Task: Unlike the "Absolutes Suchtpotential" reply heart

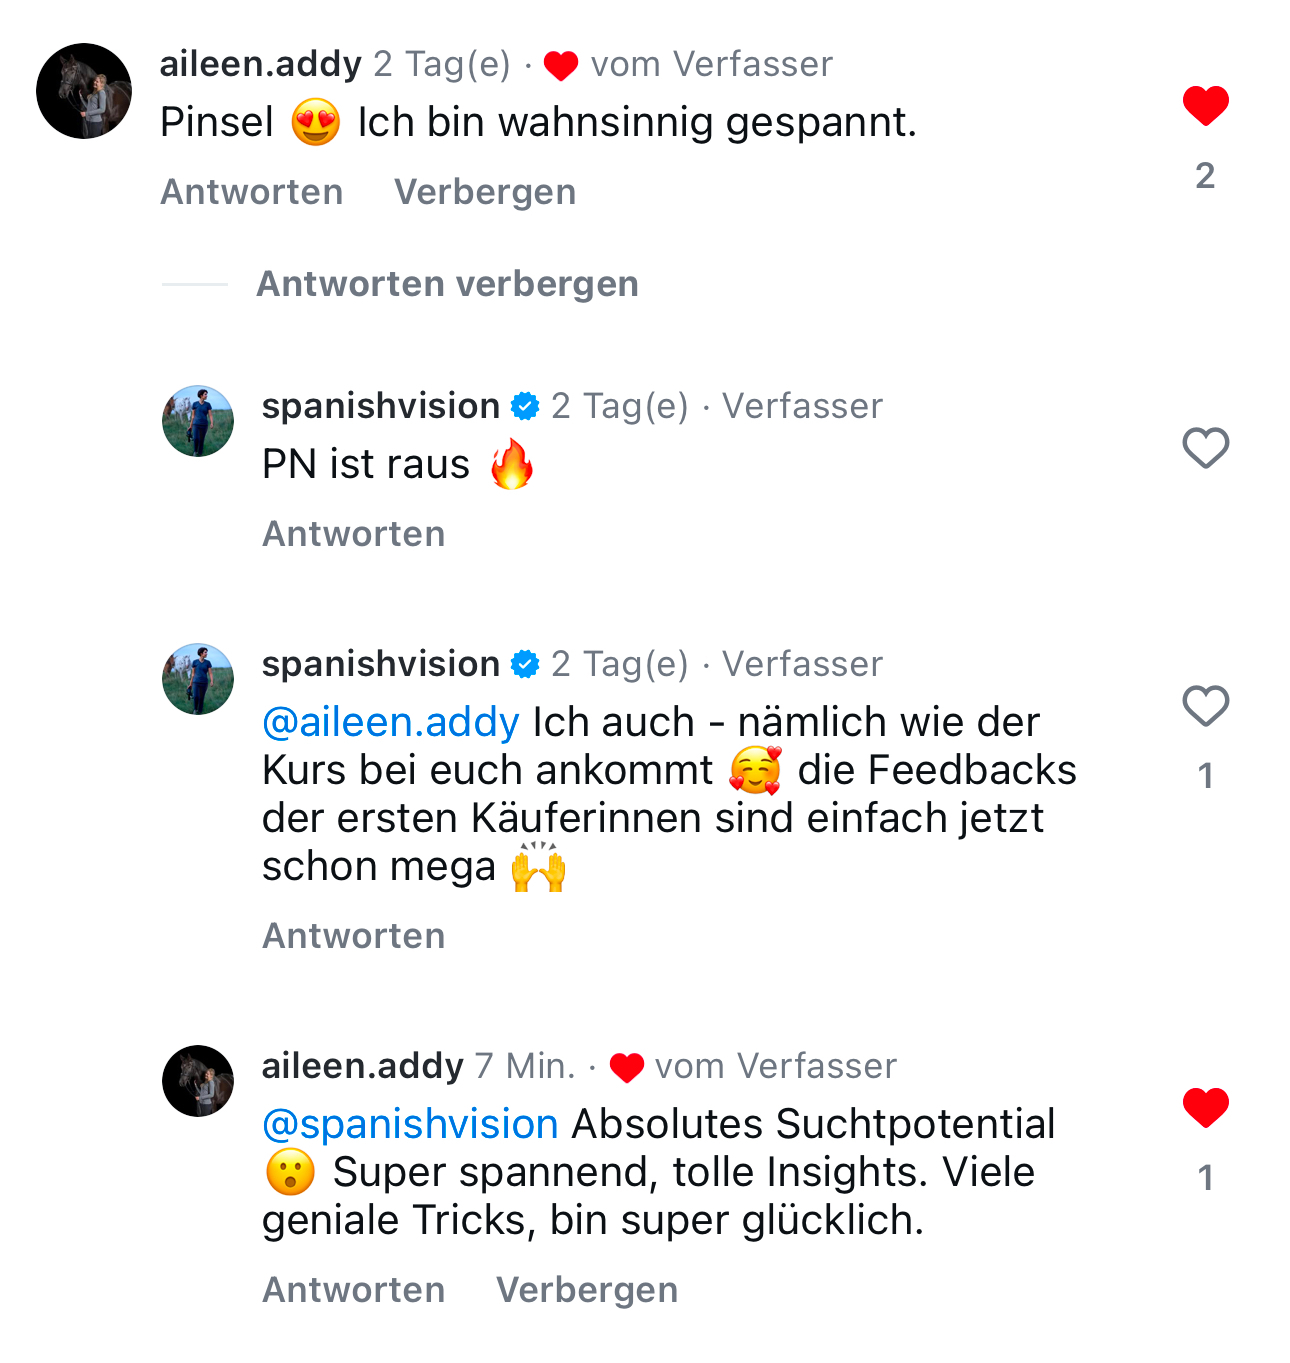Action: [x=1205, y=1108]
